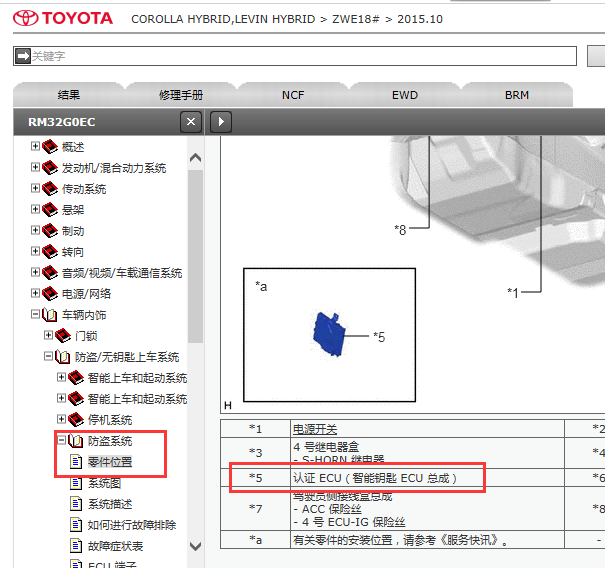Open the 零件位置 page

point(110,462)
